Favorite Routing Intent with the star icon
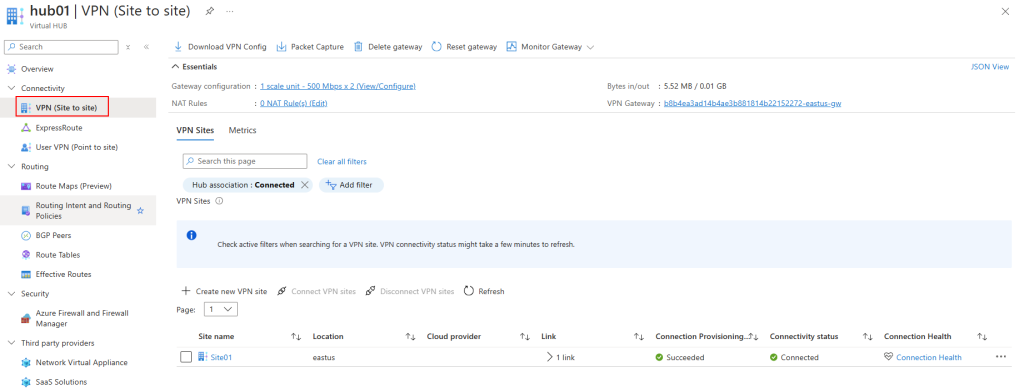The width and height of the screenshot is (1024, 389). (140, 211)
